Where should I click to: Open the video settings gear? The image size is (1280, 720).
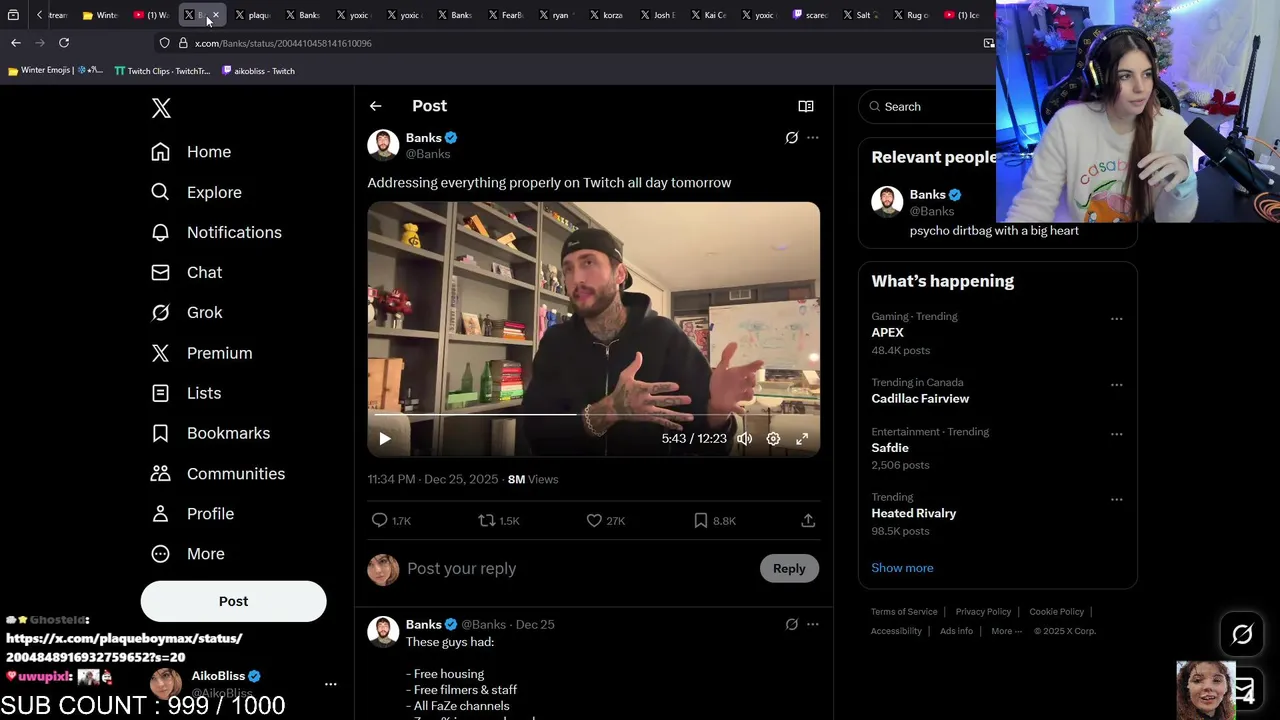pos(773,438)
